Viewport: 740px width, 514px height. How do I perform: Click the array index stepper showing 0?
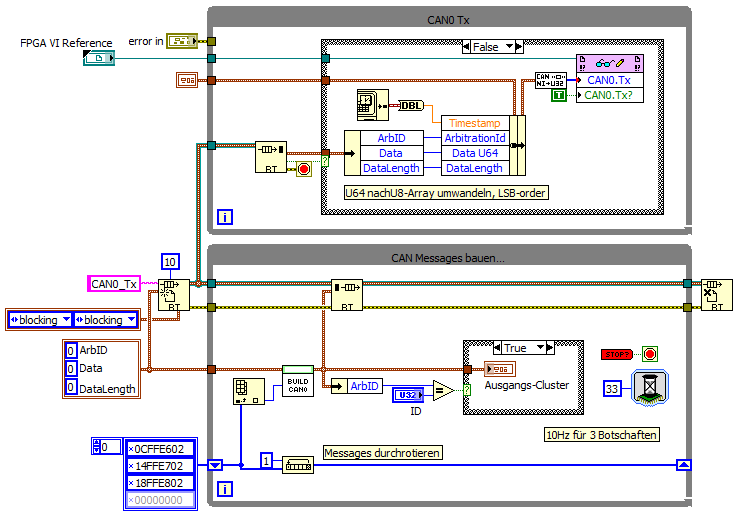[x=97, y=447]
